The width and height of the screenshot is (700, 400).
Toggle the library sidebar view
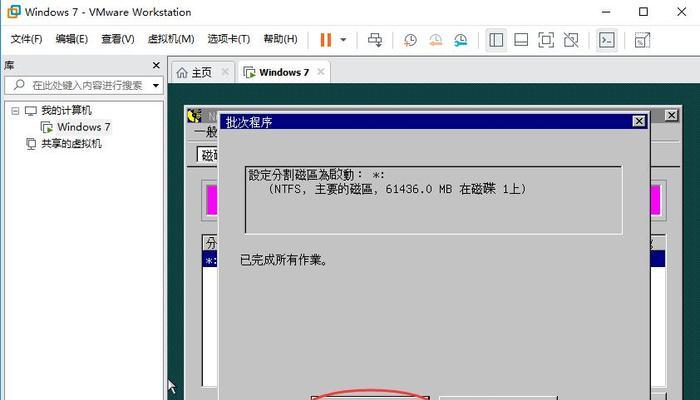pyautogui.click(x=496, y=40)
